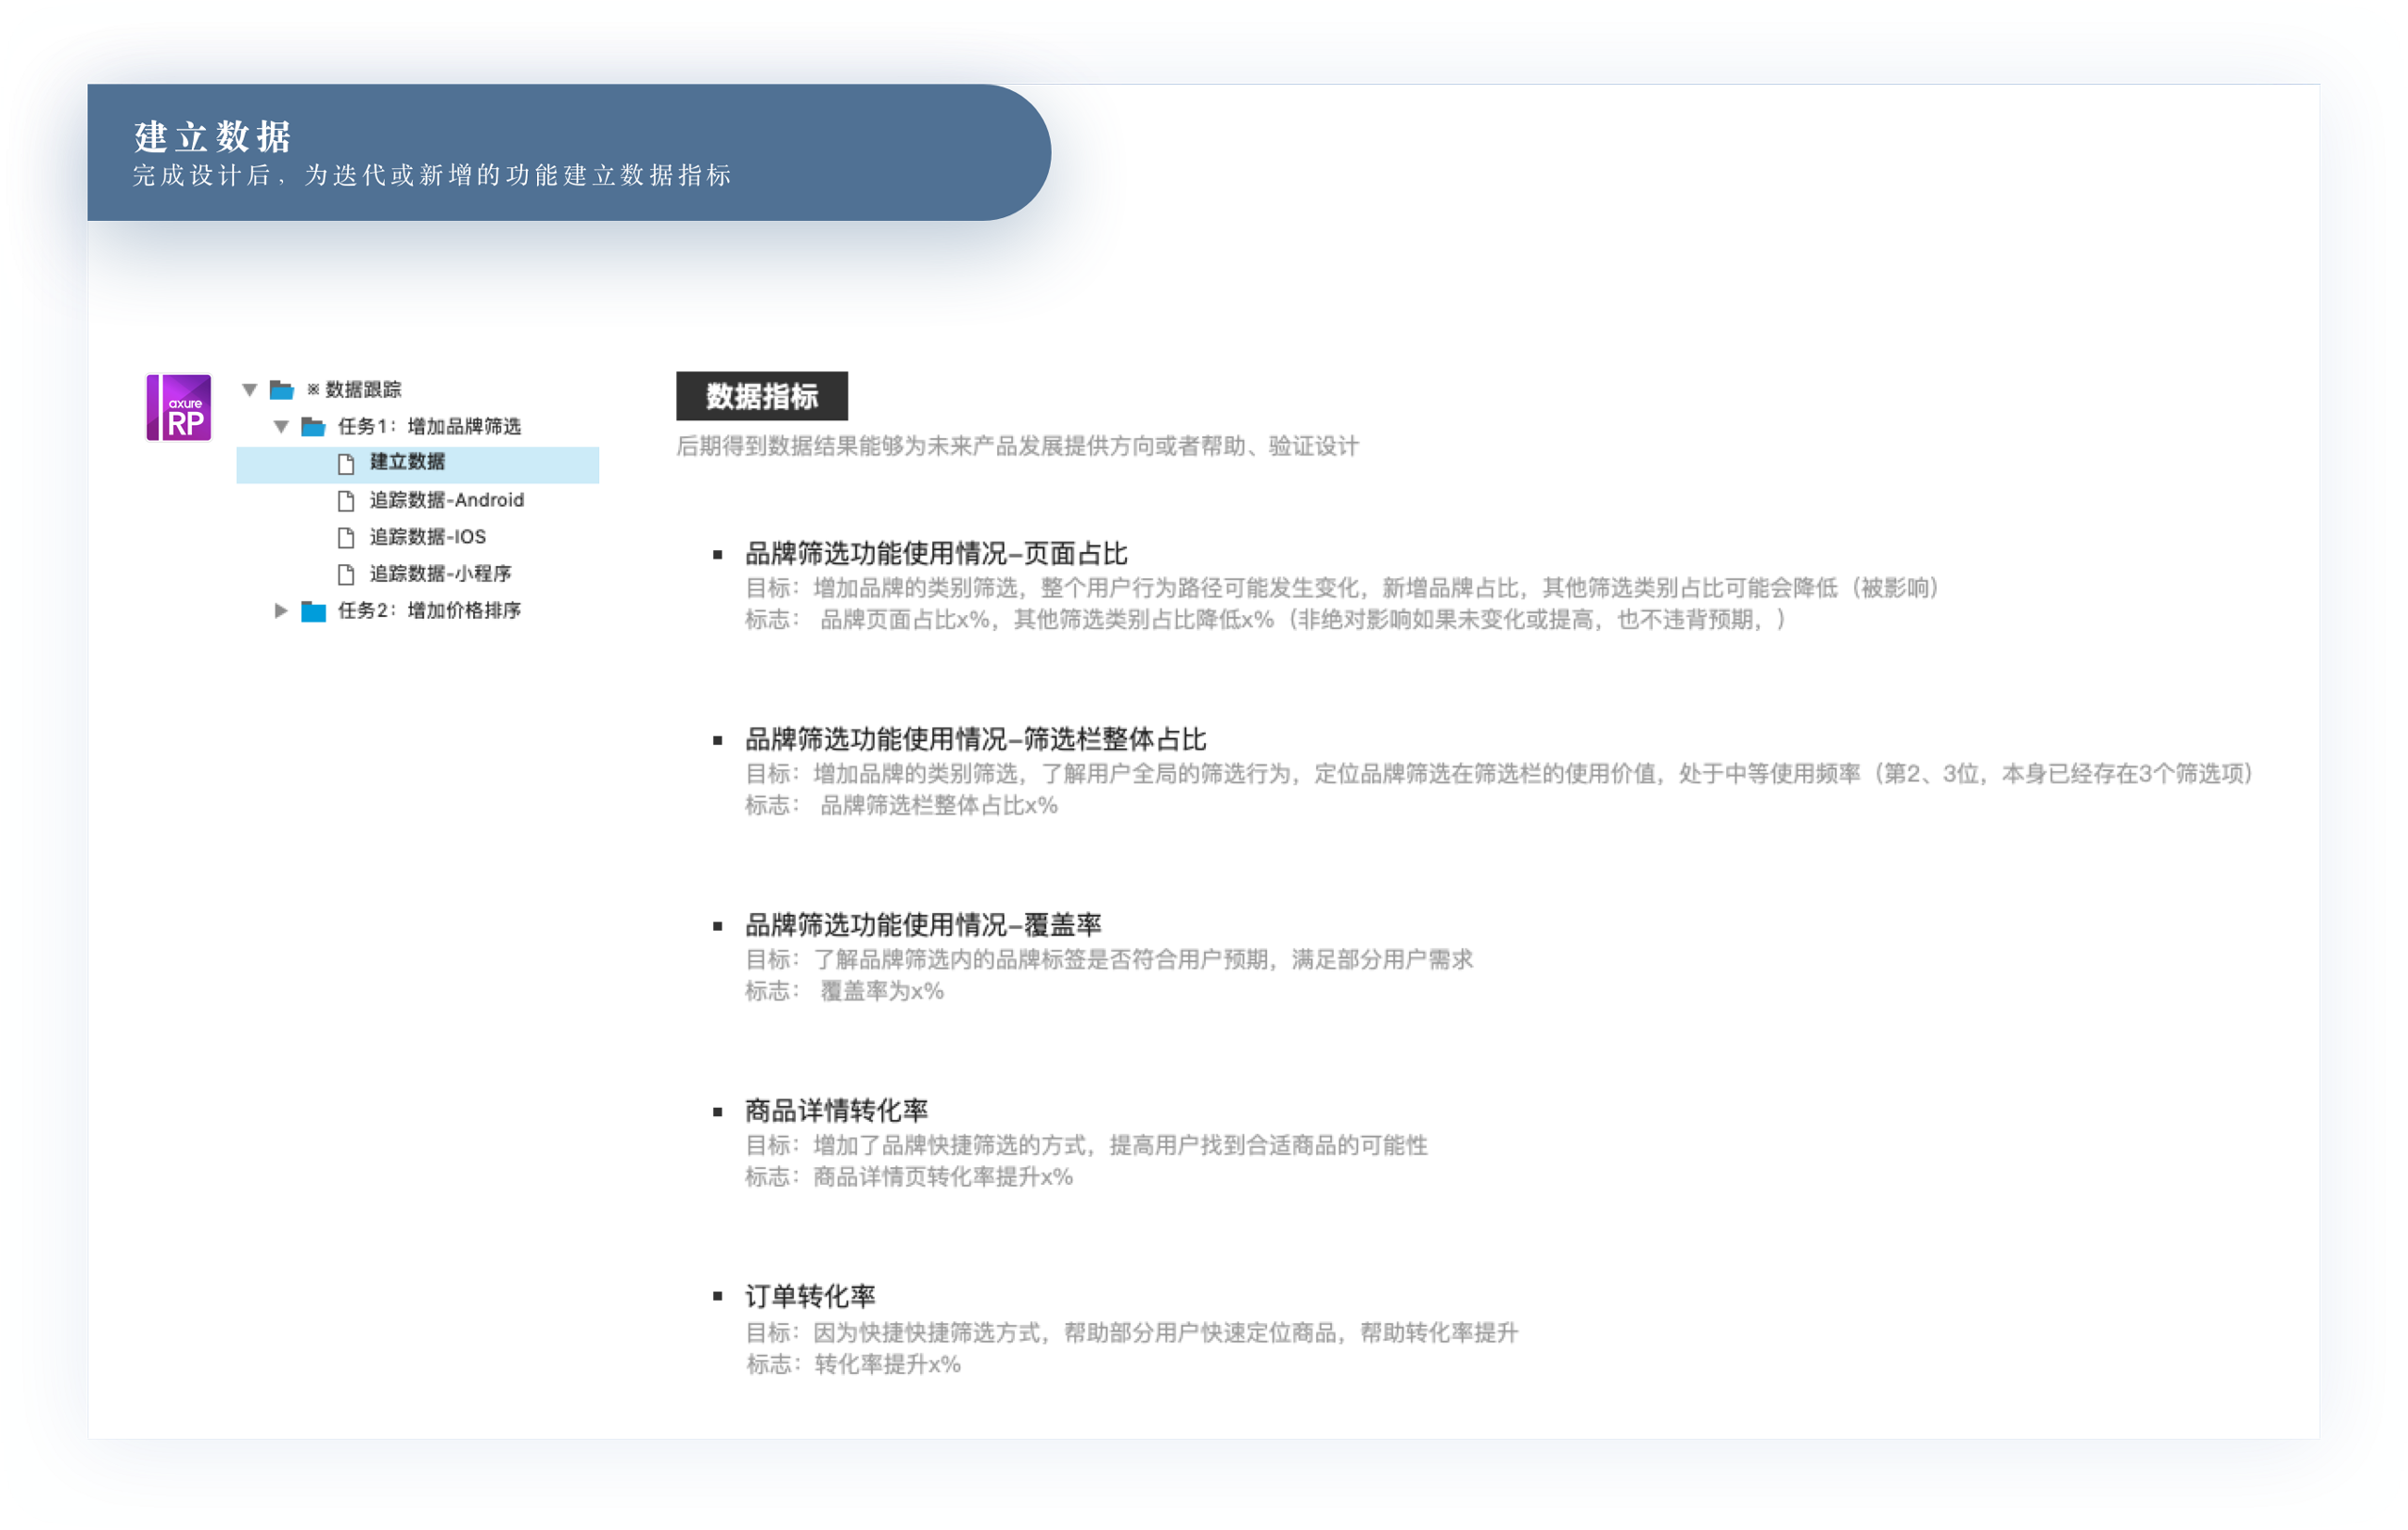Click heading 品牌筛选功能使用情况-页面占比
2408x1530 pixels.
click(936, 554)
